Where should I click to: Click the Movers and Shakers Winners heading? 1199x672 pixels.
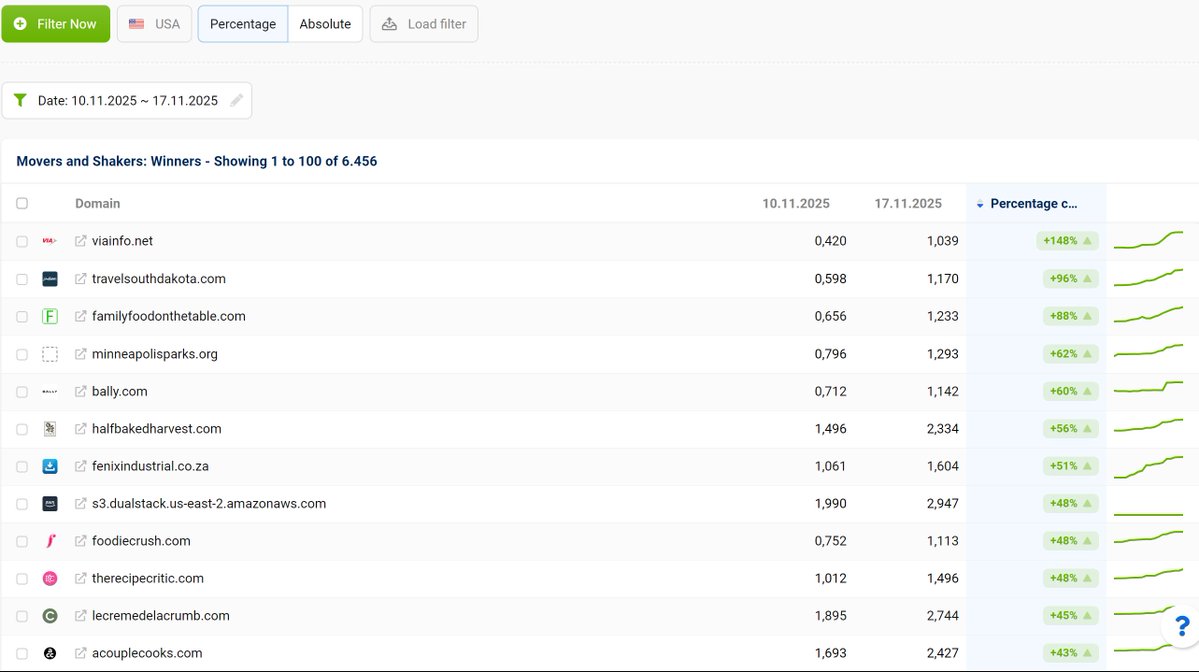pyautogui.click(x=197, y=161)
